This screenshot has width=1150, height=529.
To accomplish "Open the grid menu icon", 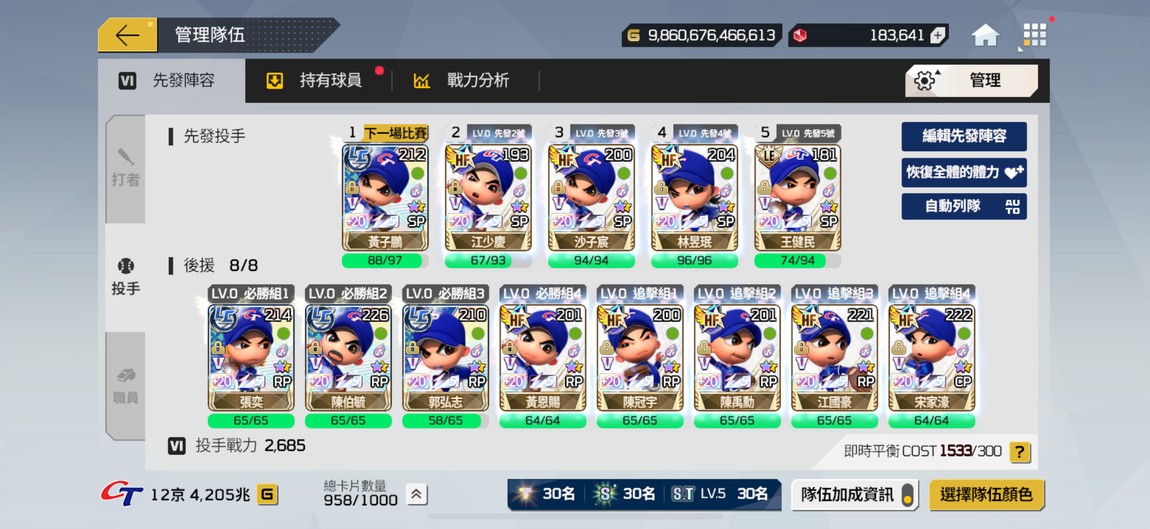I will coord(1035,35).
